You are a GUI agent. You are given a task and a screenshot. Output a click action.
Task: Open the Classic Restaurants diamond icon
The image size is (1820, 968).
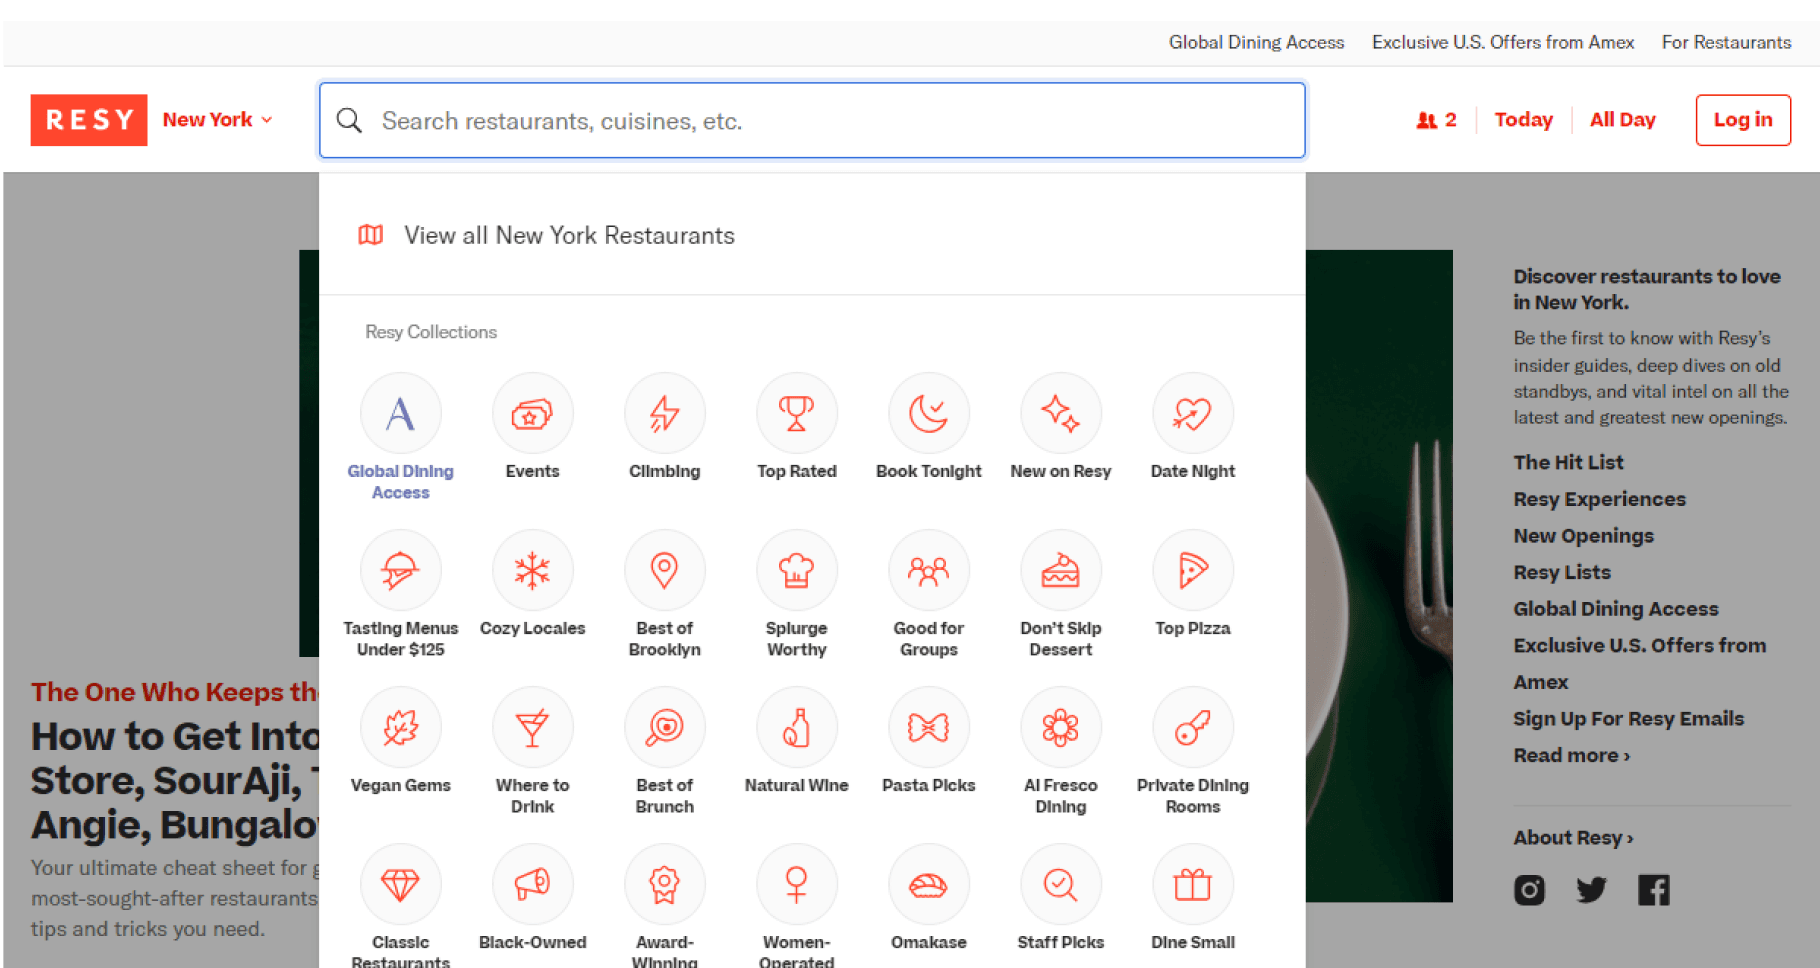400,884
